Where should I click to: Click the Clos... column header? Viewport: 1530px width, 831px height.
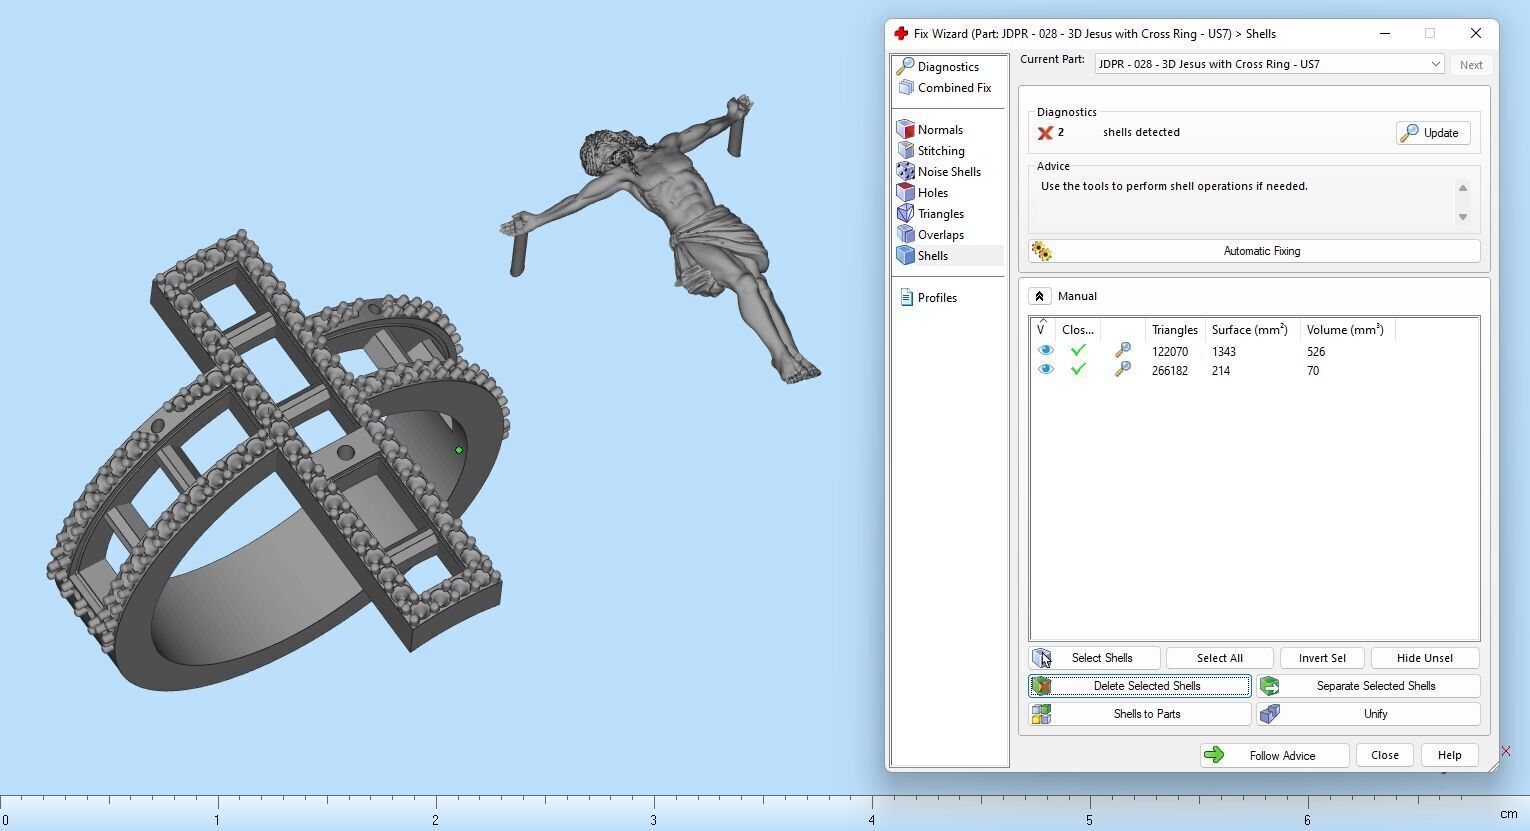1078,330
